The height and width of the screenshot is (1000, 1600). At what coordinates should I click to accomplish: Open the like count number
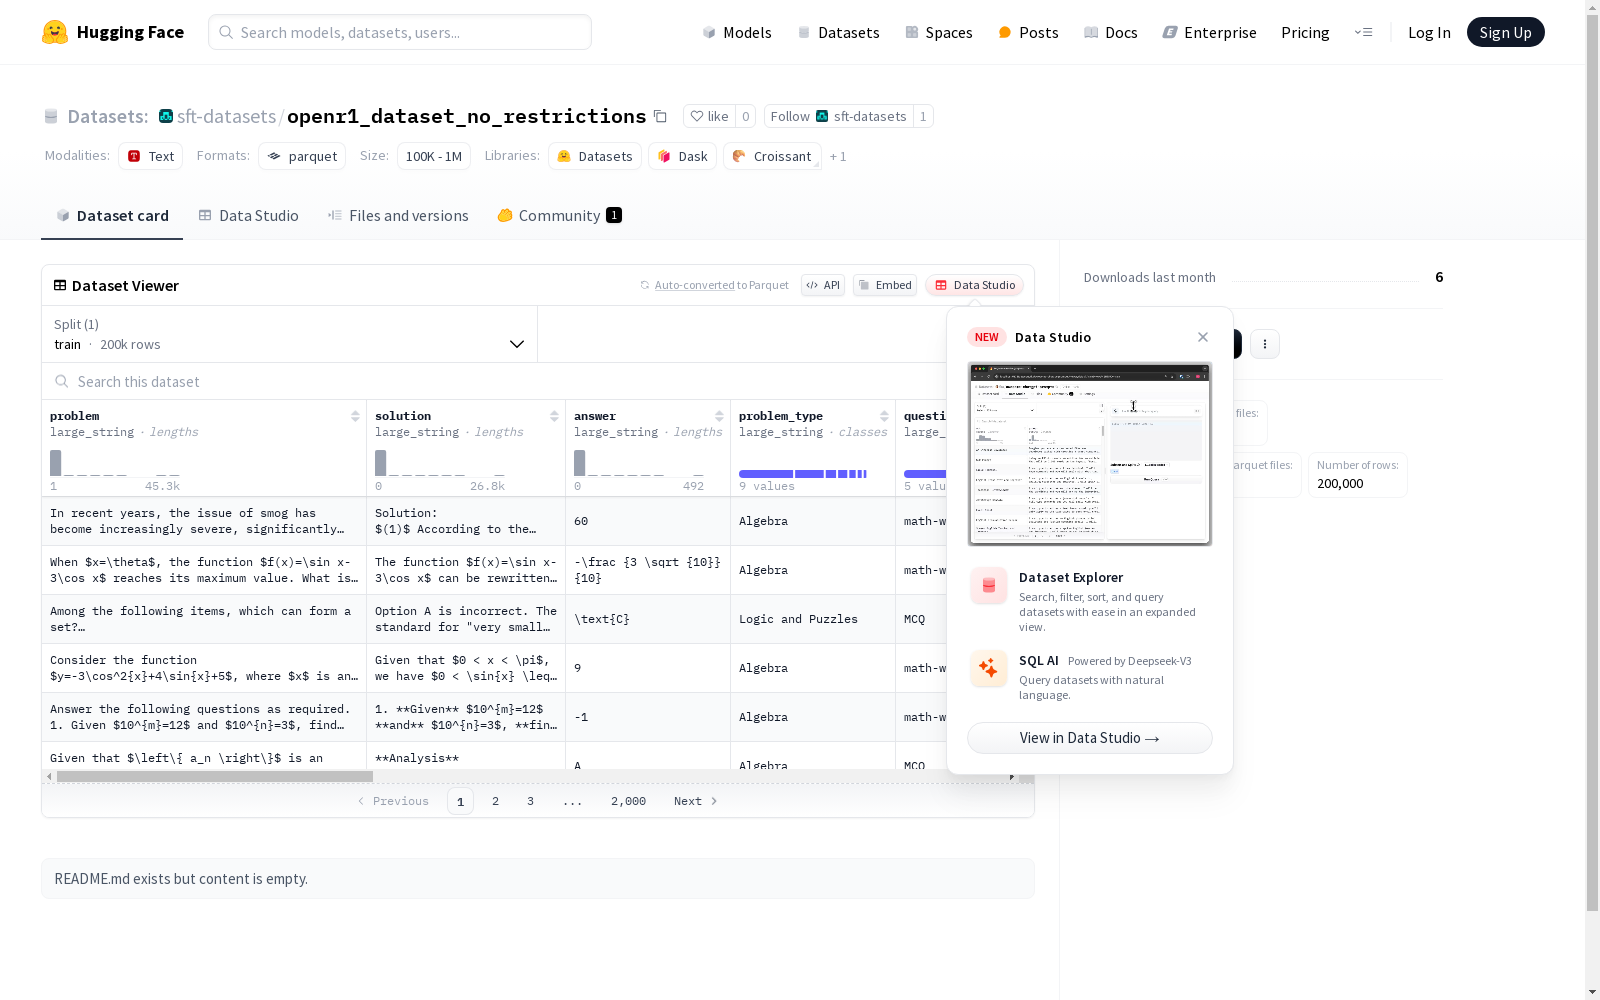745,116
